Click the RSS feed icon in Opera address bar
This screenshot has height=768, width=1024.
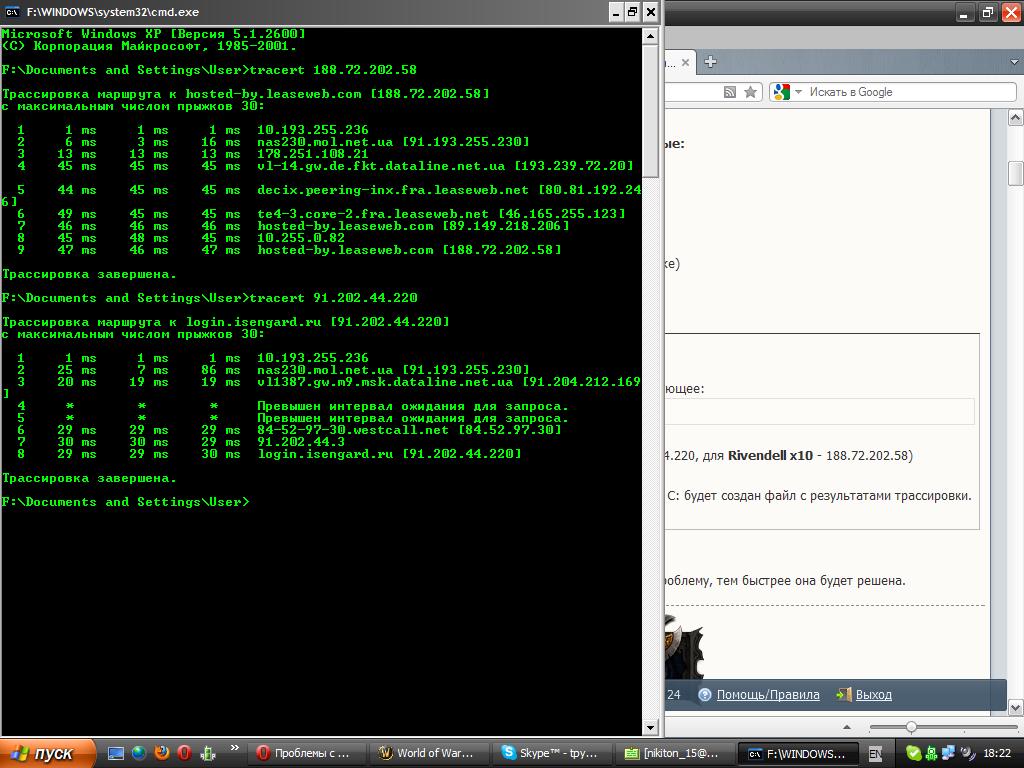coord(730,93)
